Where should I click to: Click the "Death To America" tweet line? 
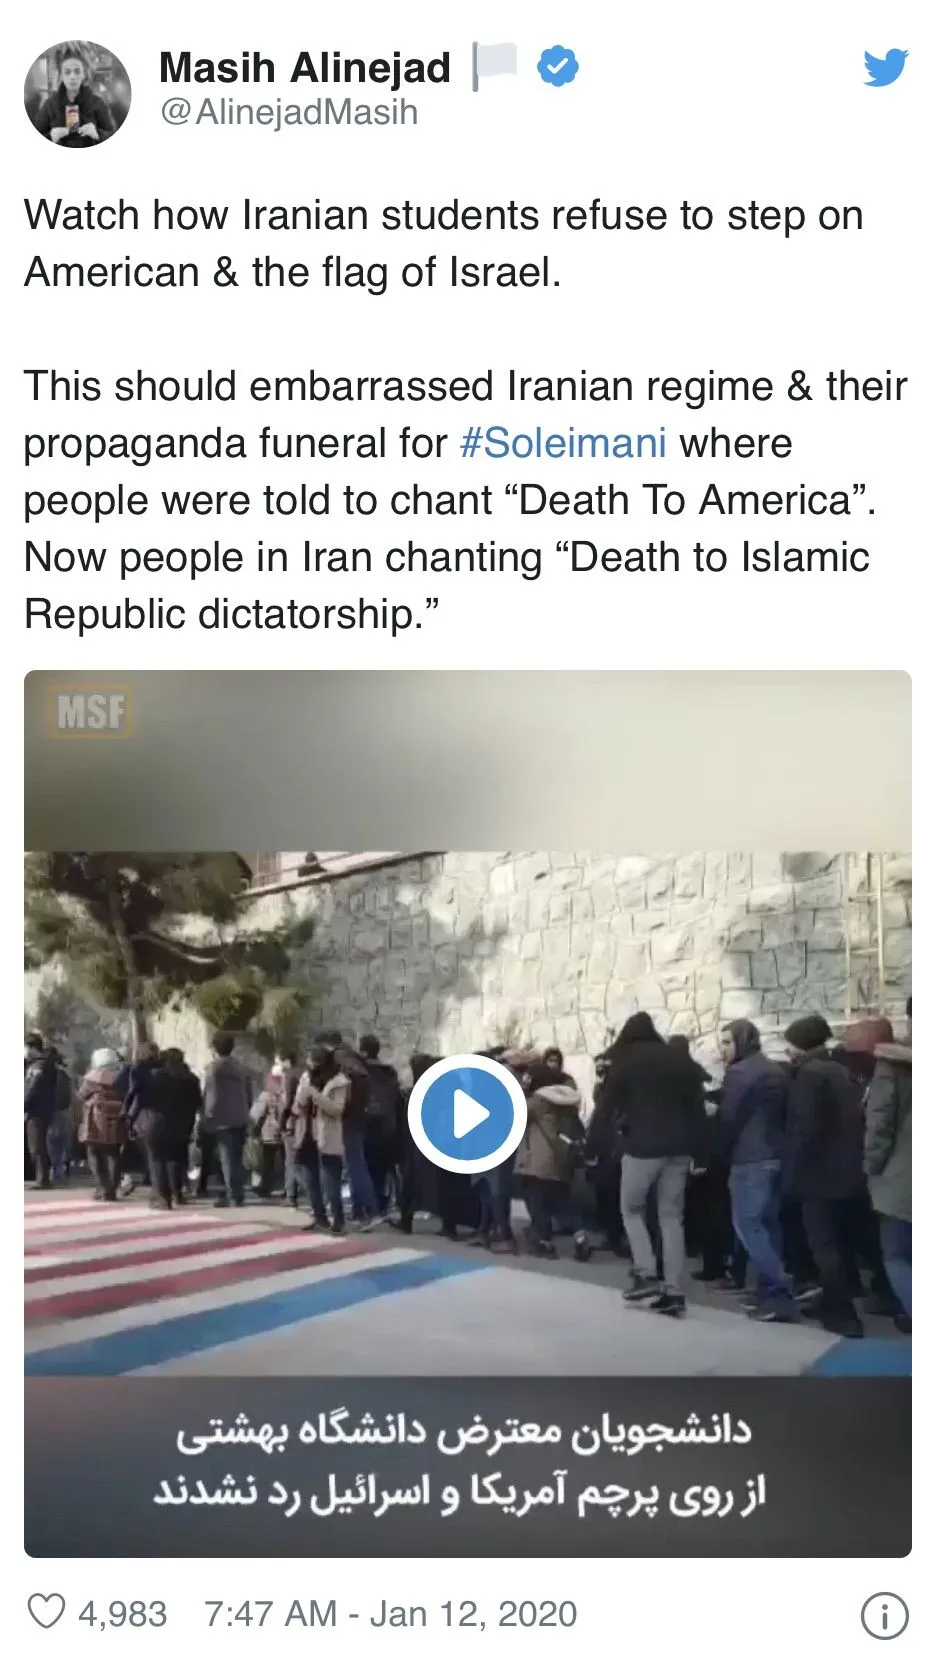click(450, 500)
